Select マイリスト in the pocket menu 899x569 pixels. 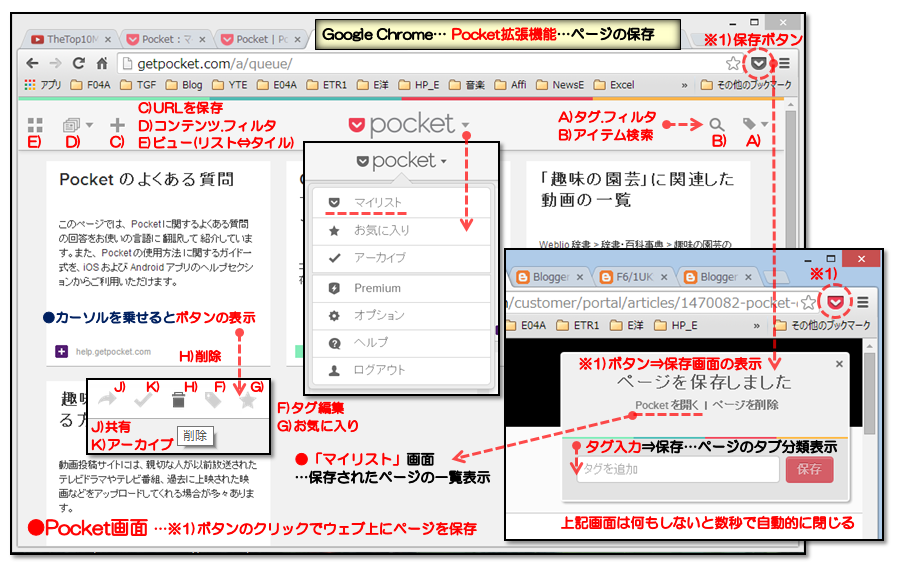click(x=401, y=202)
